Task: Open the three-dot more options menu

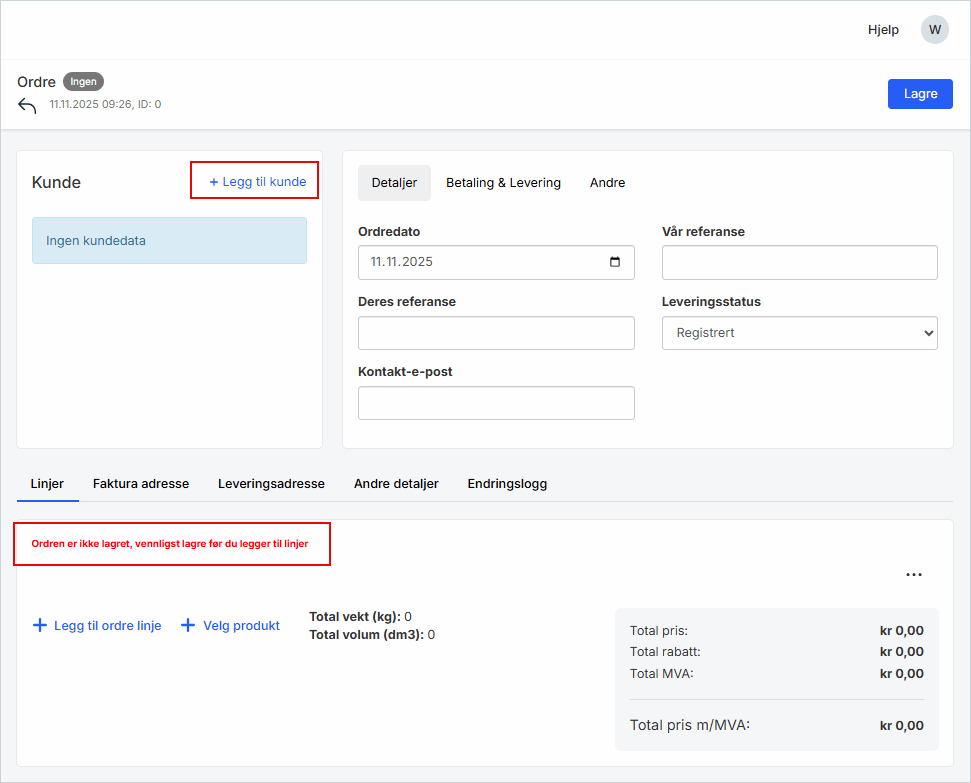Action: [913, 575]
